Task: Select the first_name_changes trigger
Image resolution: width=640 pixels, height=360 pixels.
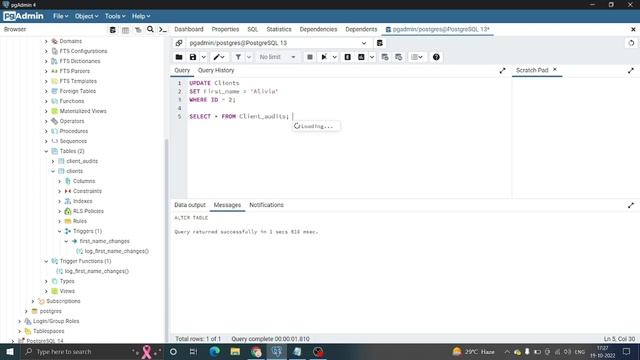Action: click(104, 241)
